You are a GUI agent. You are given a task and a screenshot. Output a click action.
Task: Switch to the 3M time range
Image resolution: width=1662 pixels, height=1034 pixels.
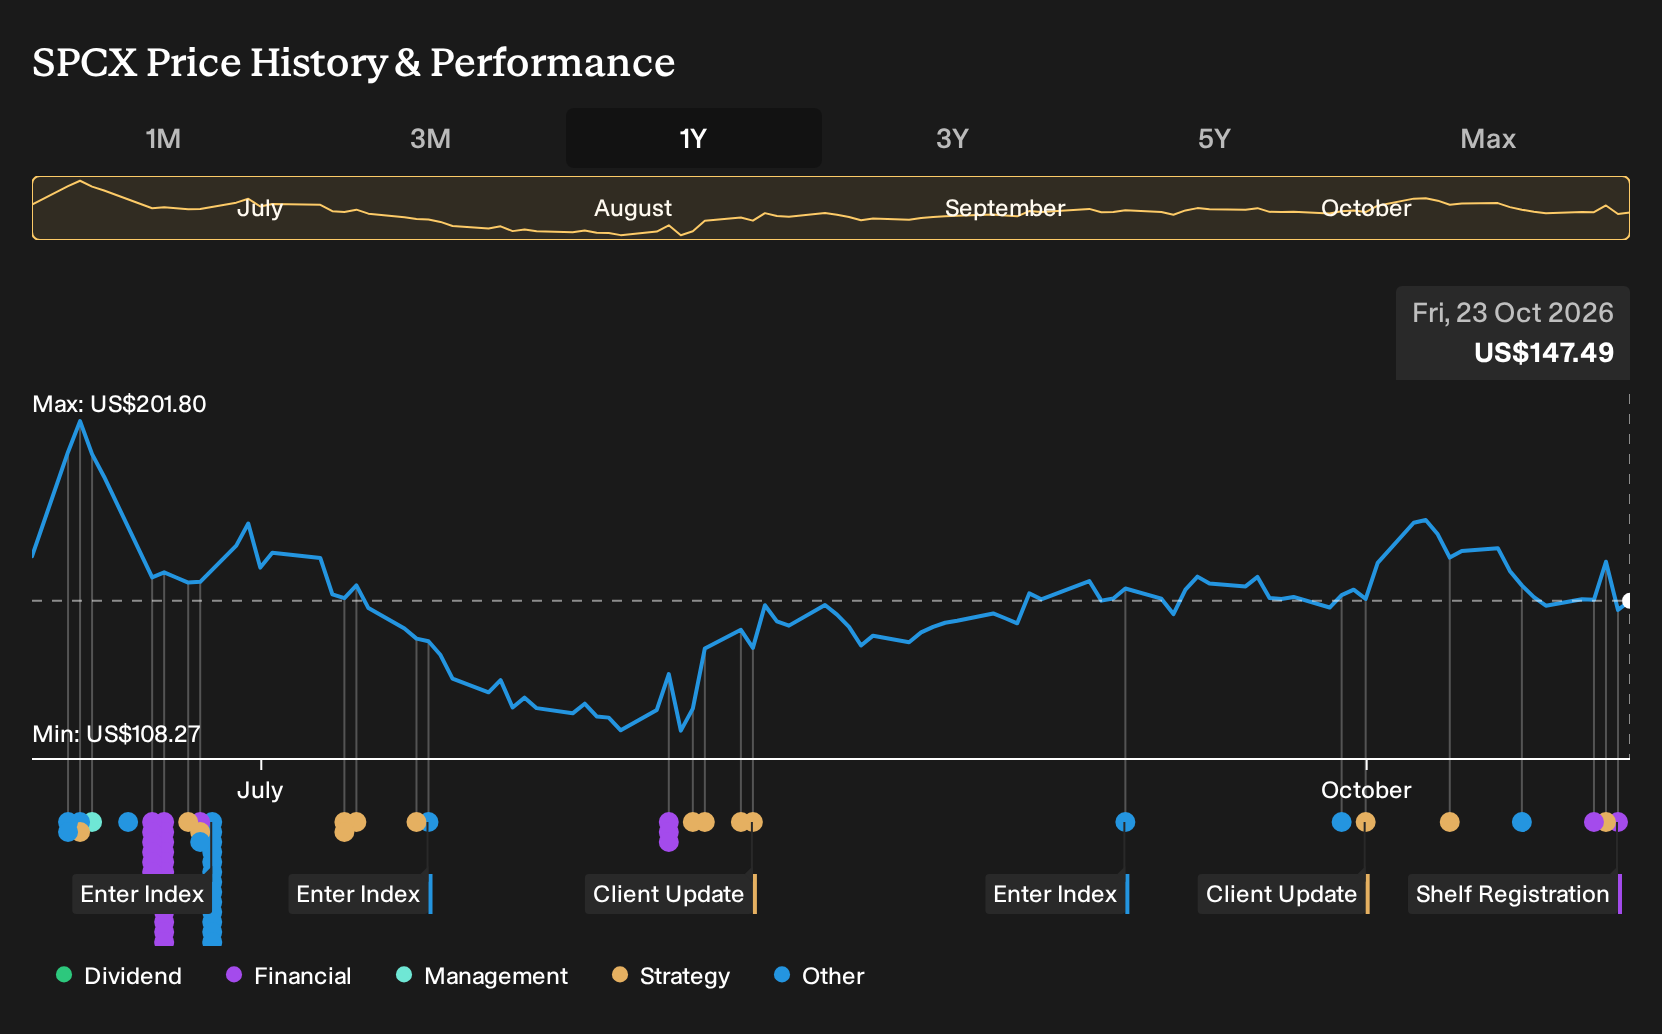point(430,138)
